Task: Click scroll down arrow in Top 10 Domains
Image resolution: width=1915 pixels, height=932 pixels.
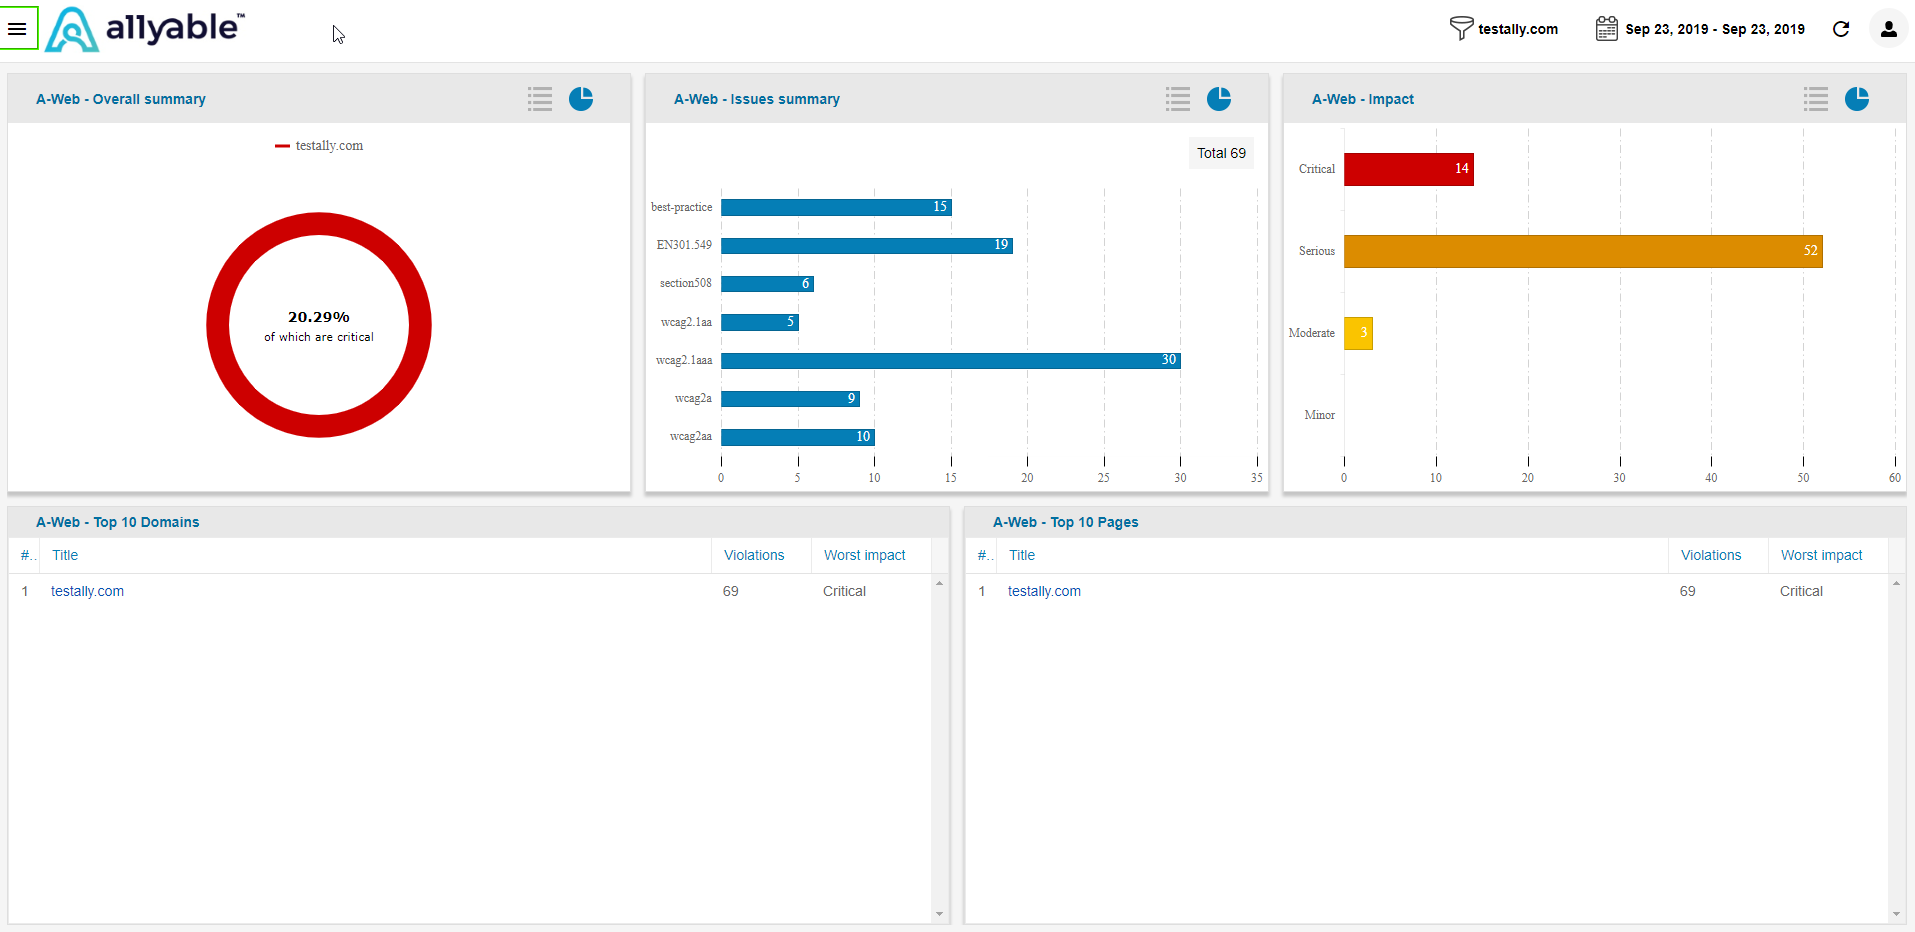Action: [939, 914]
